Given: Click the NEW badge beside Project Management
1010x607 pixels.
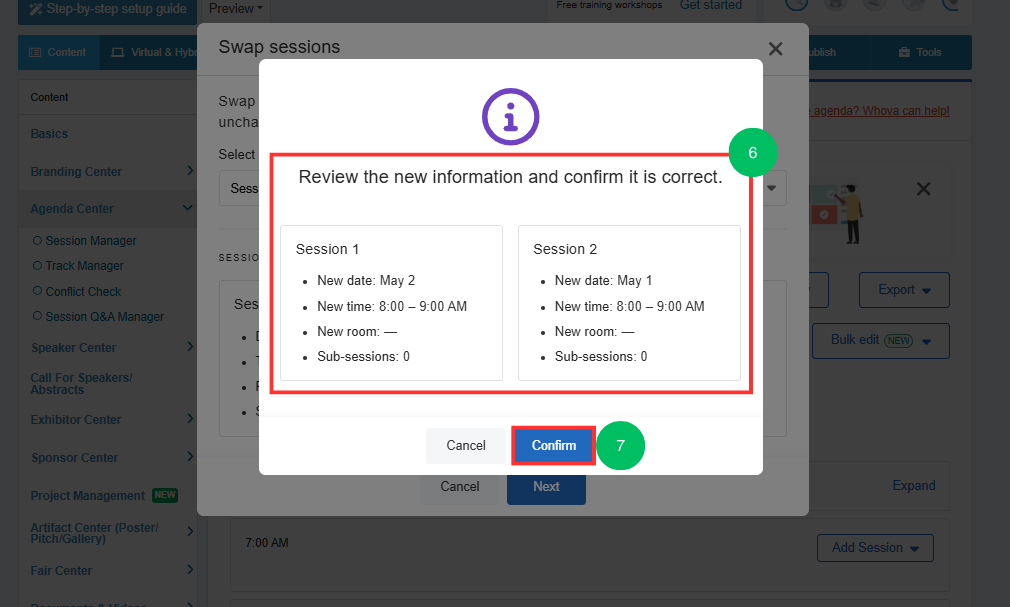Looking at the screenshot, I should [165, 495].
